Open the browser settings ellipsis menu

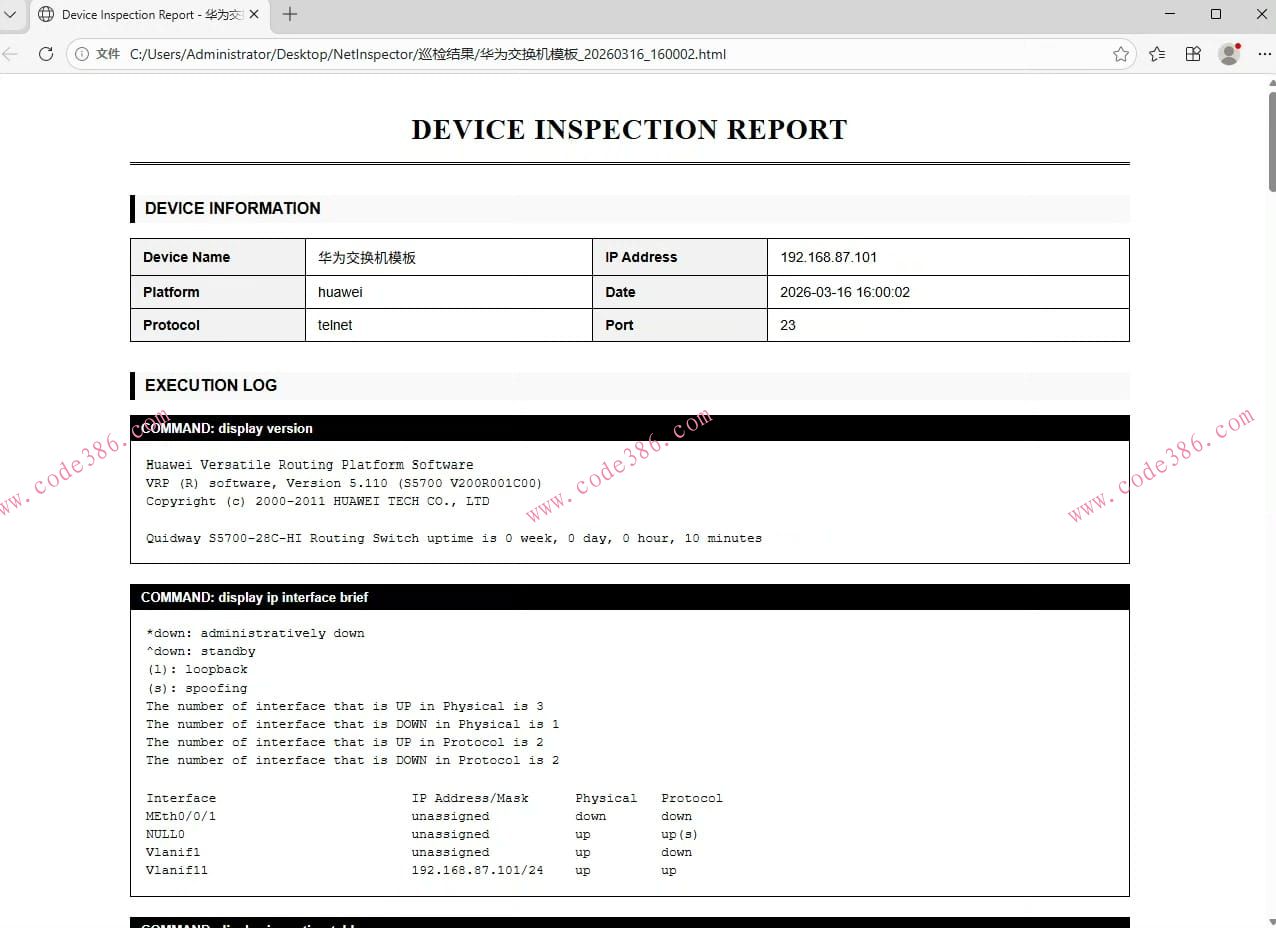click(x=1263, y=54)
